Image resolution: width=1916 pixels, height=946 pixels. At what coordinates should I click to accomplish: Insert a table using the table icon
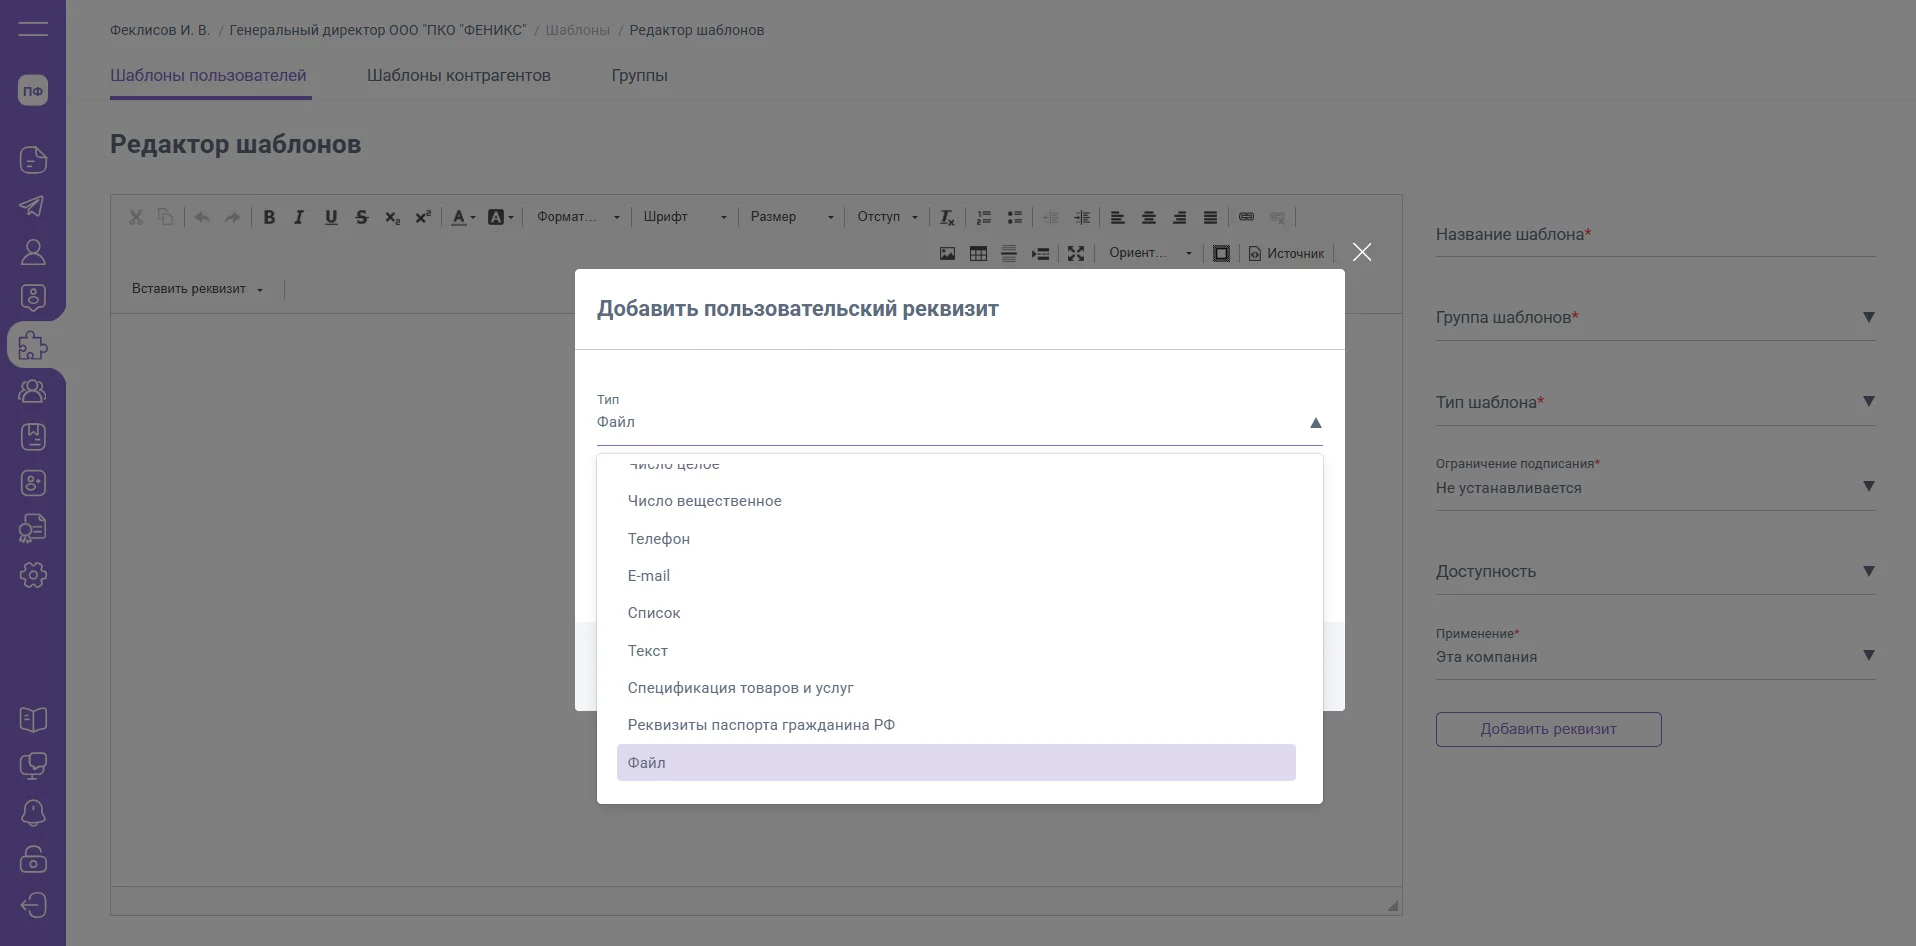[x=978, y=254]
